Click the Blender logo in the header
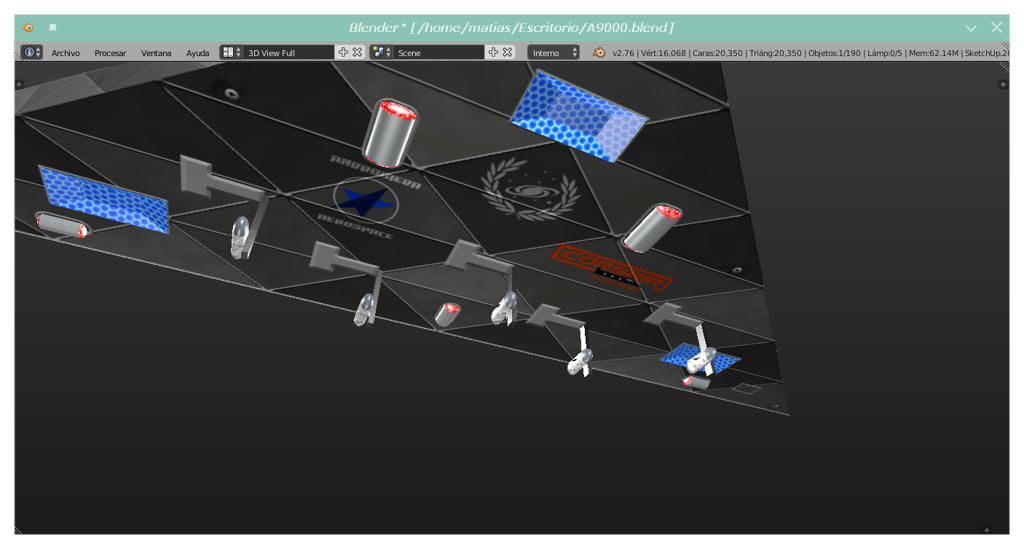The image size is (1024, 549). point(598,52)
